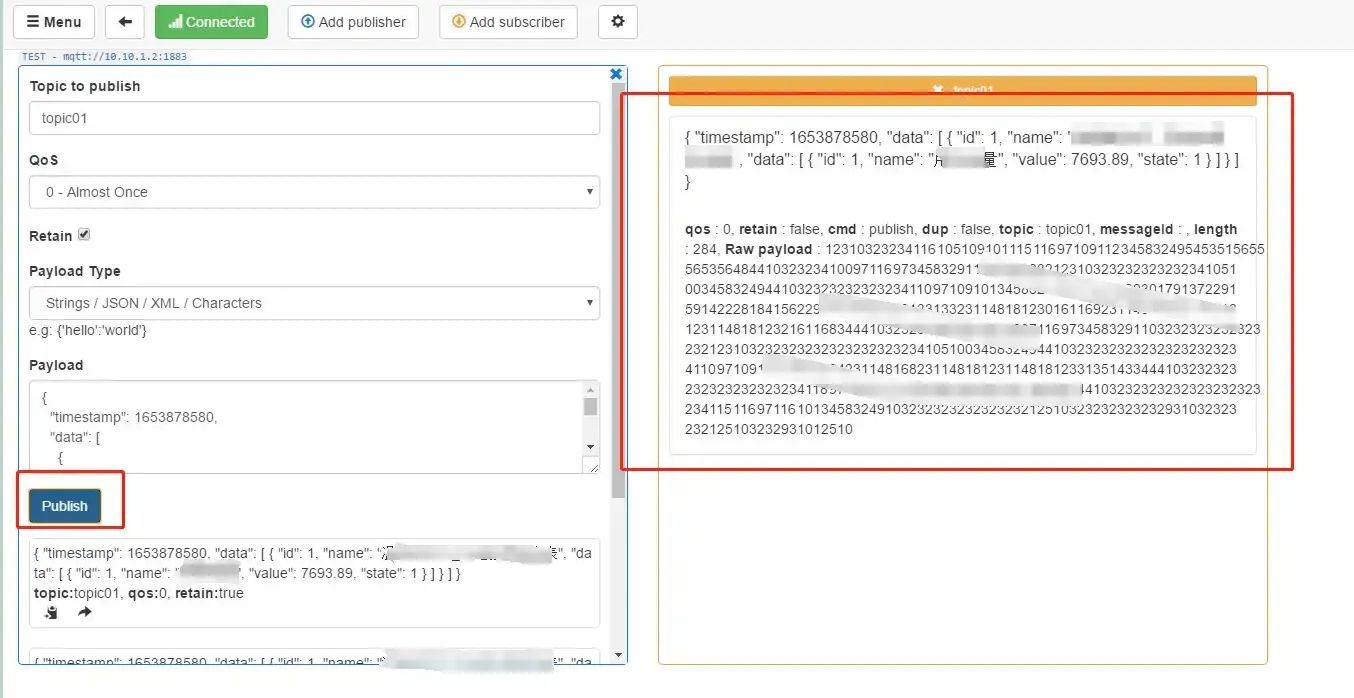Viewport: 1354px width, 698px height.
Task: Click Add subscriber button
Action: coord(508,22)
